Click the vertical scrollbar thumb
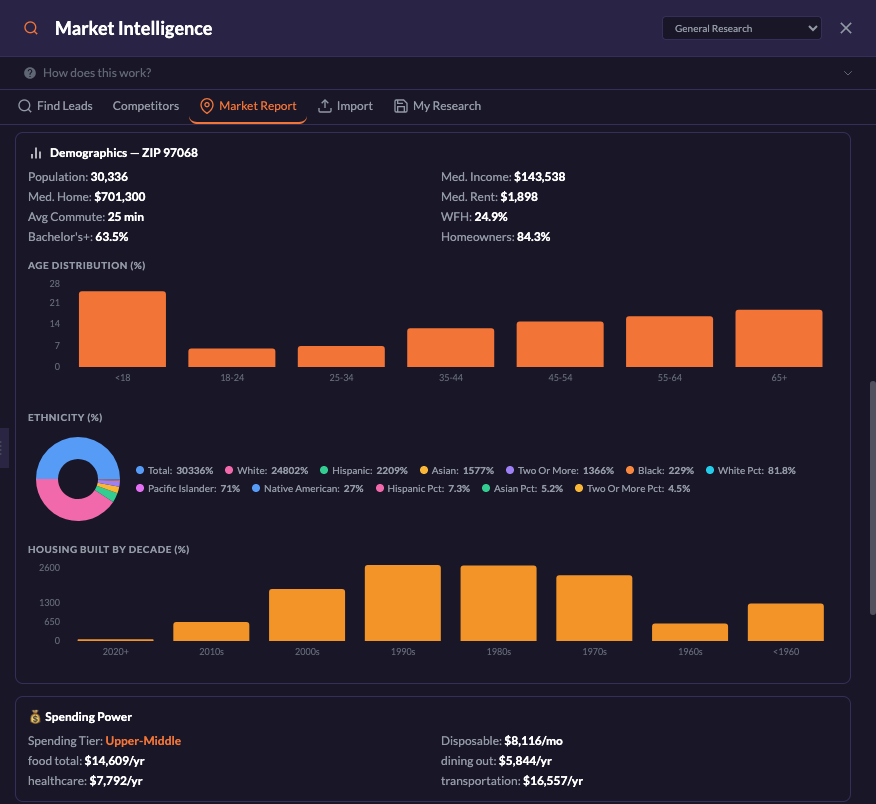 point(872,498)
